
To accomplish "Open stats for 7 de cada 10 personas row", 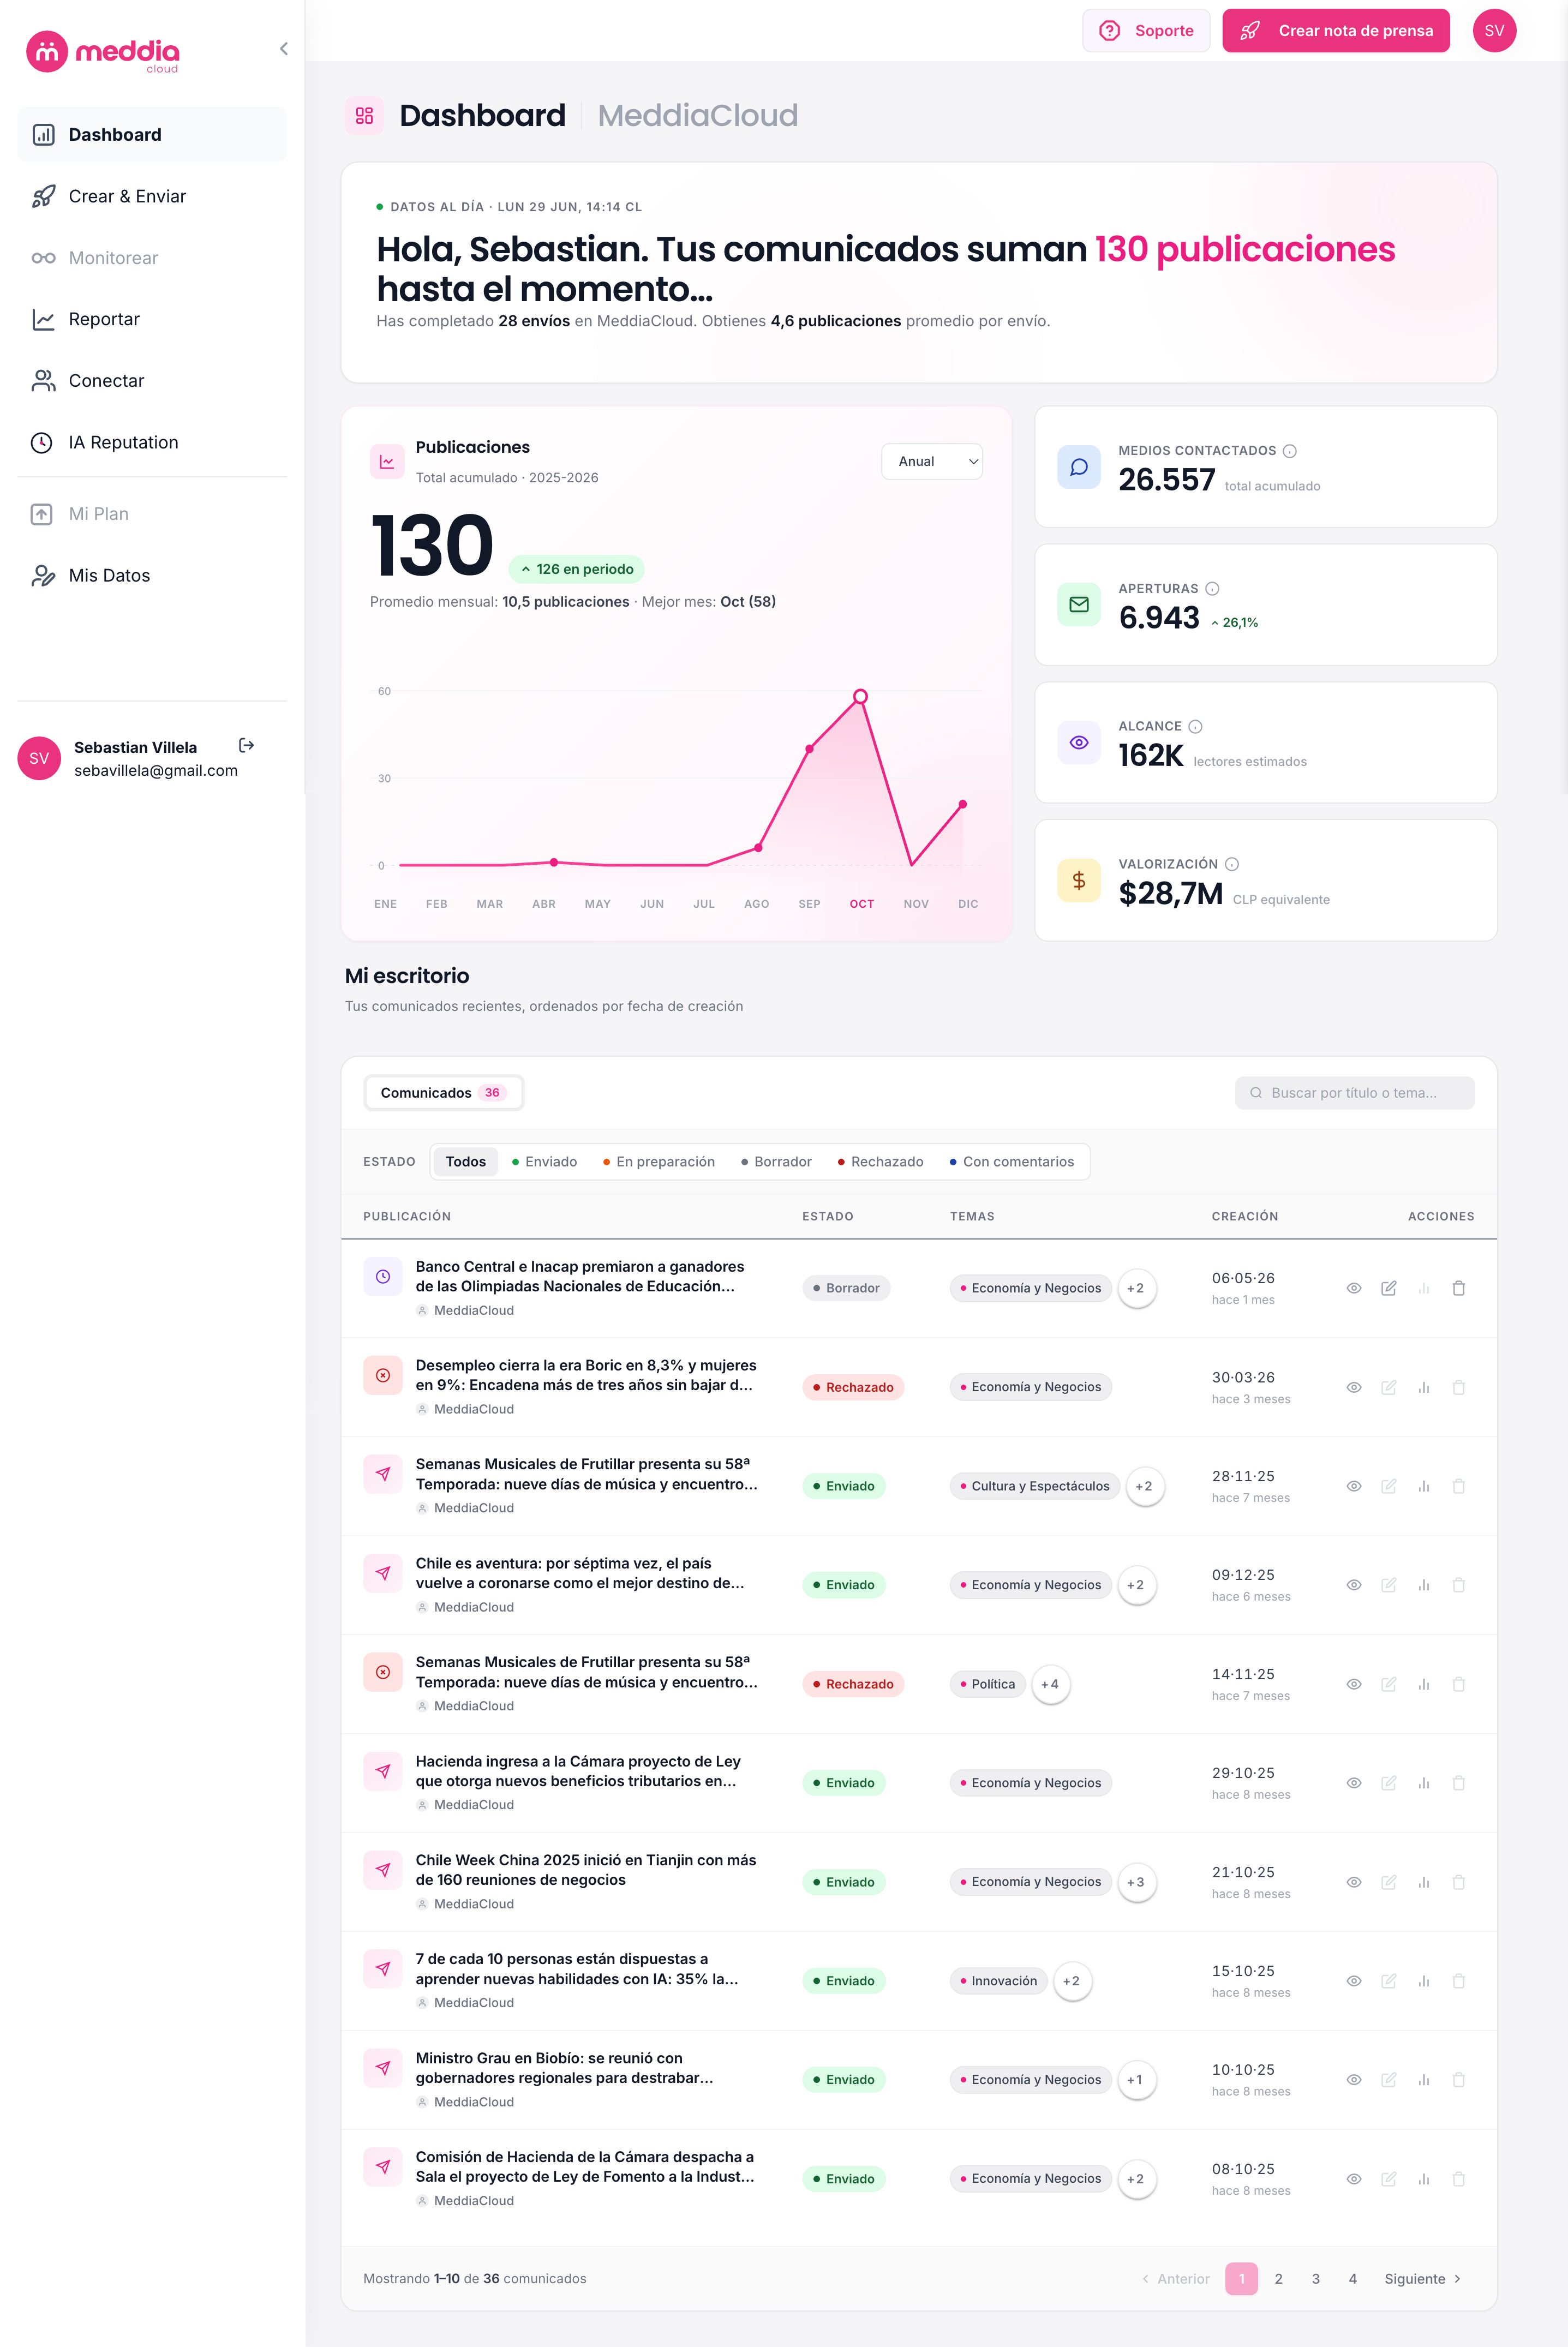I will [1423, 1981].
